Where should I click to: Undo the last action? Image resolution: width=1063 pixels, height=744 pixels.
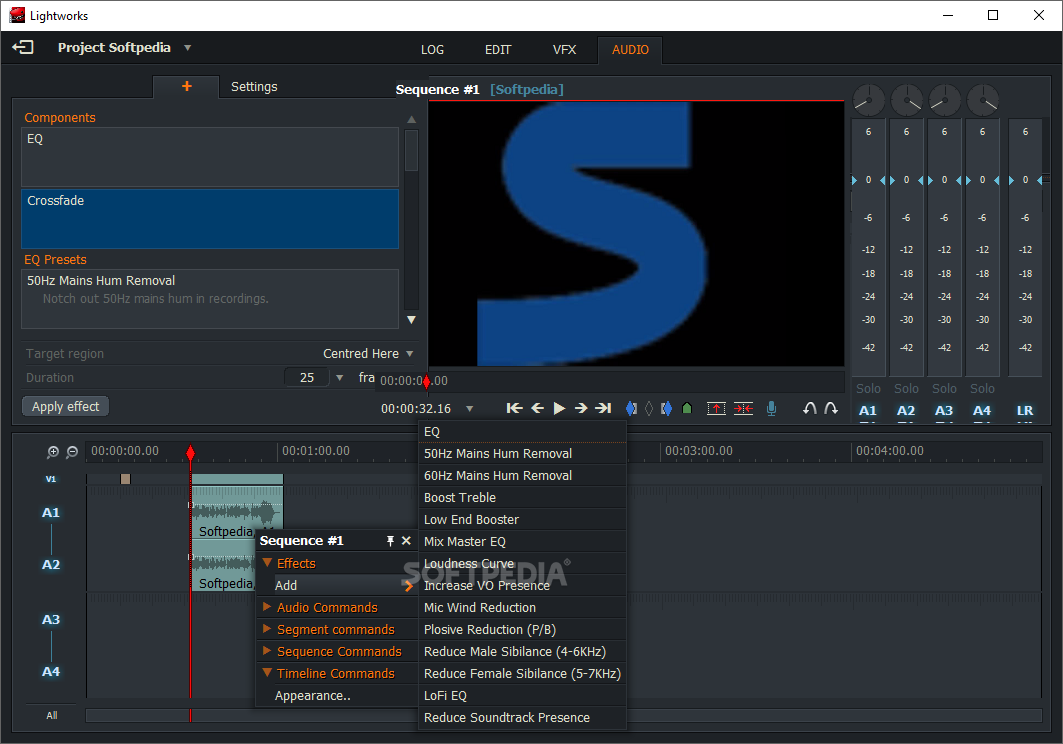[x=809, y=408]
